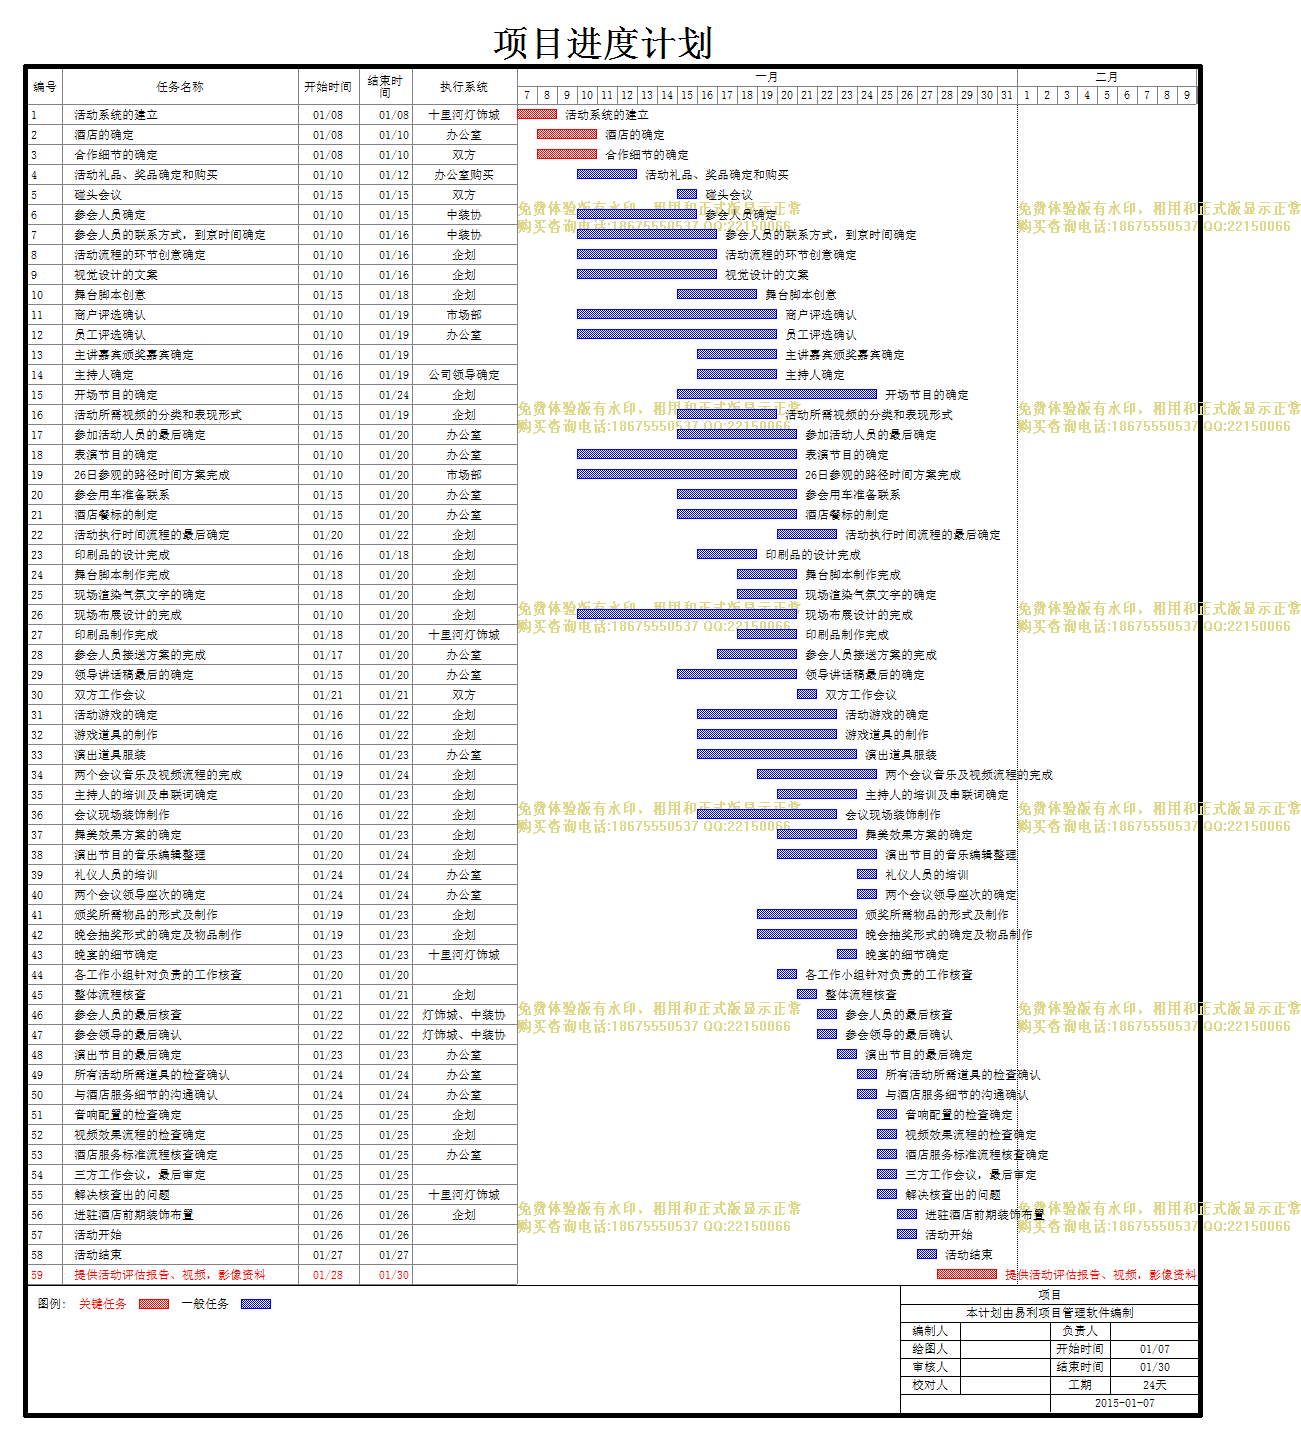Click the 十里河灯饰城 cell in row 27
The width and height of the screenshot is (1301, 1439).
[x=464, y=635]
